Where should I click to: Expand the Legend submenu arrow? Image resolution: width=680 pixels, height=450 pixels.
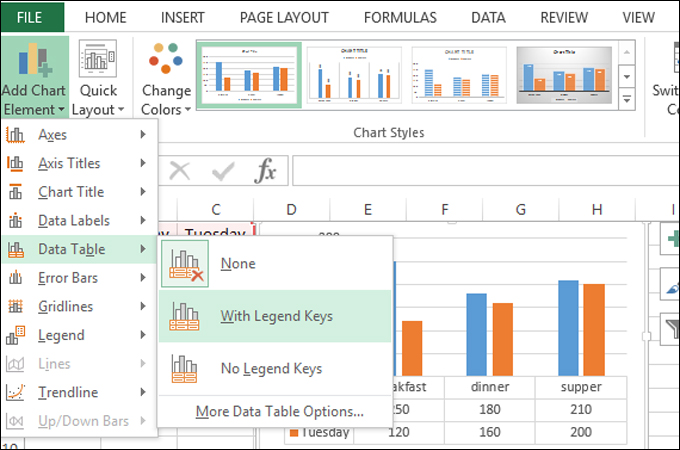pyautogui.click(x=143, y=335)
